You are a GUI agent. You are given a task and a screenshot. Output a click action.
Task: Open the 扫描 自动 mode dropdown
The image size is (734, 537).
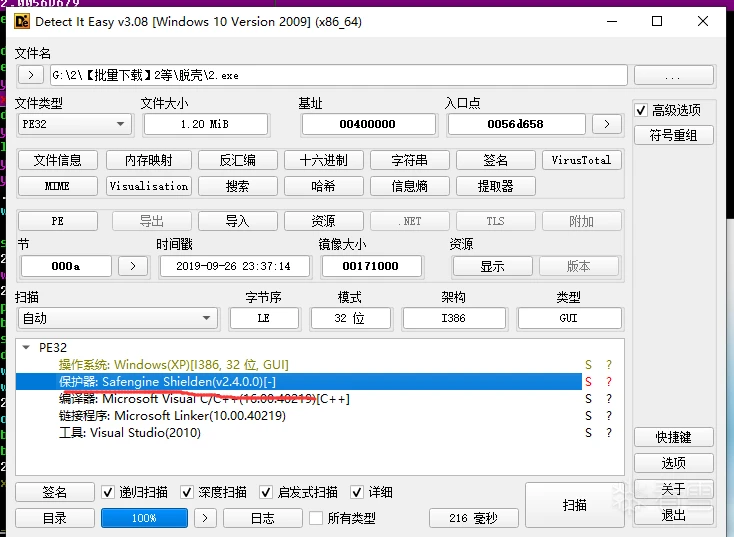[x=117, y=318]
